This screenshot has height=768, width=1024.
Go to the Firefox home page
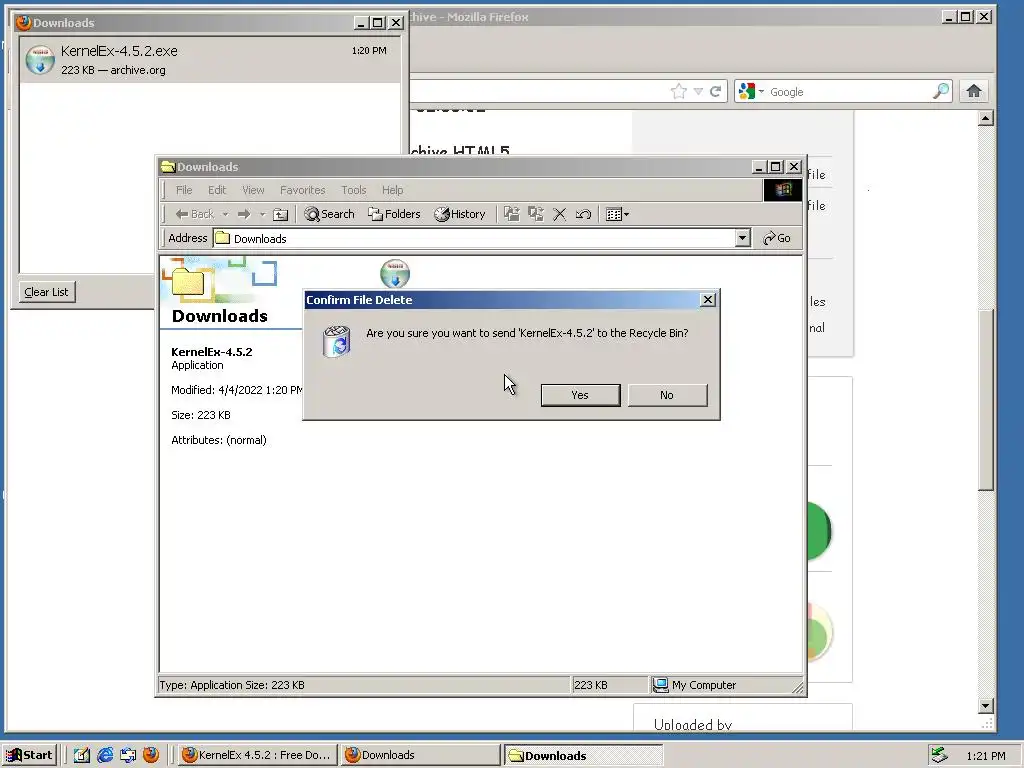974,91
